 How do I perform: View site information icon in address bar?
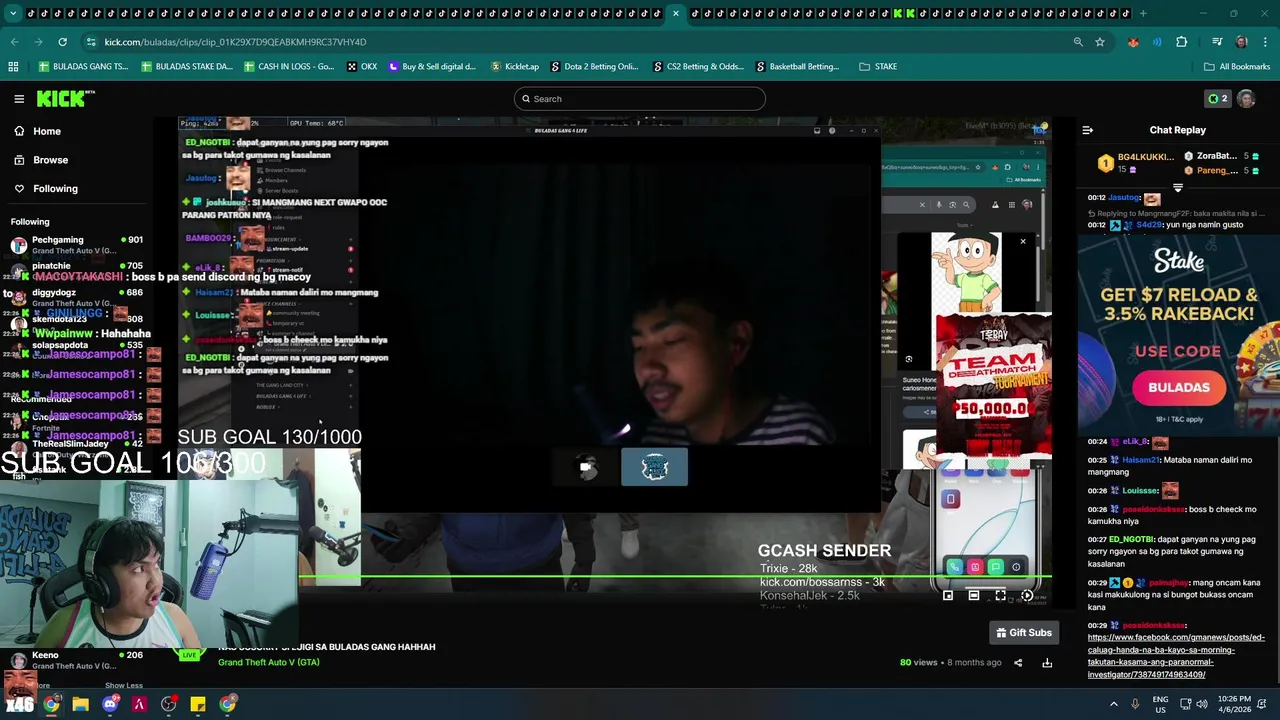click(91, 42)
